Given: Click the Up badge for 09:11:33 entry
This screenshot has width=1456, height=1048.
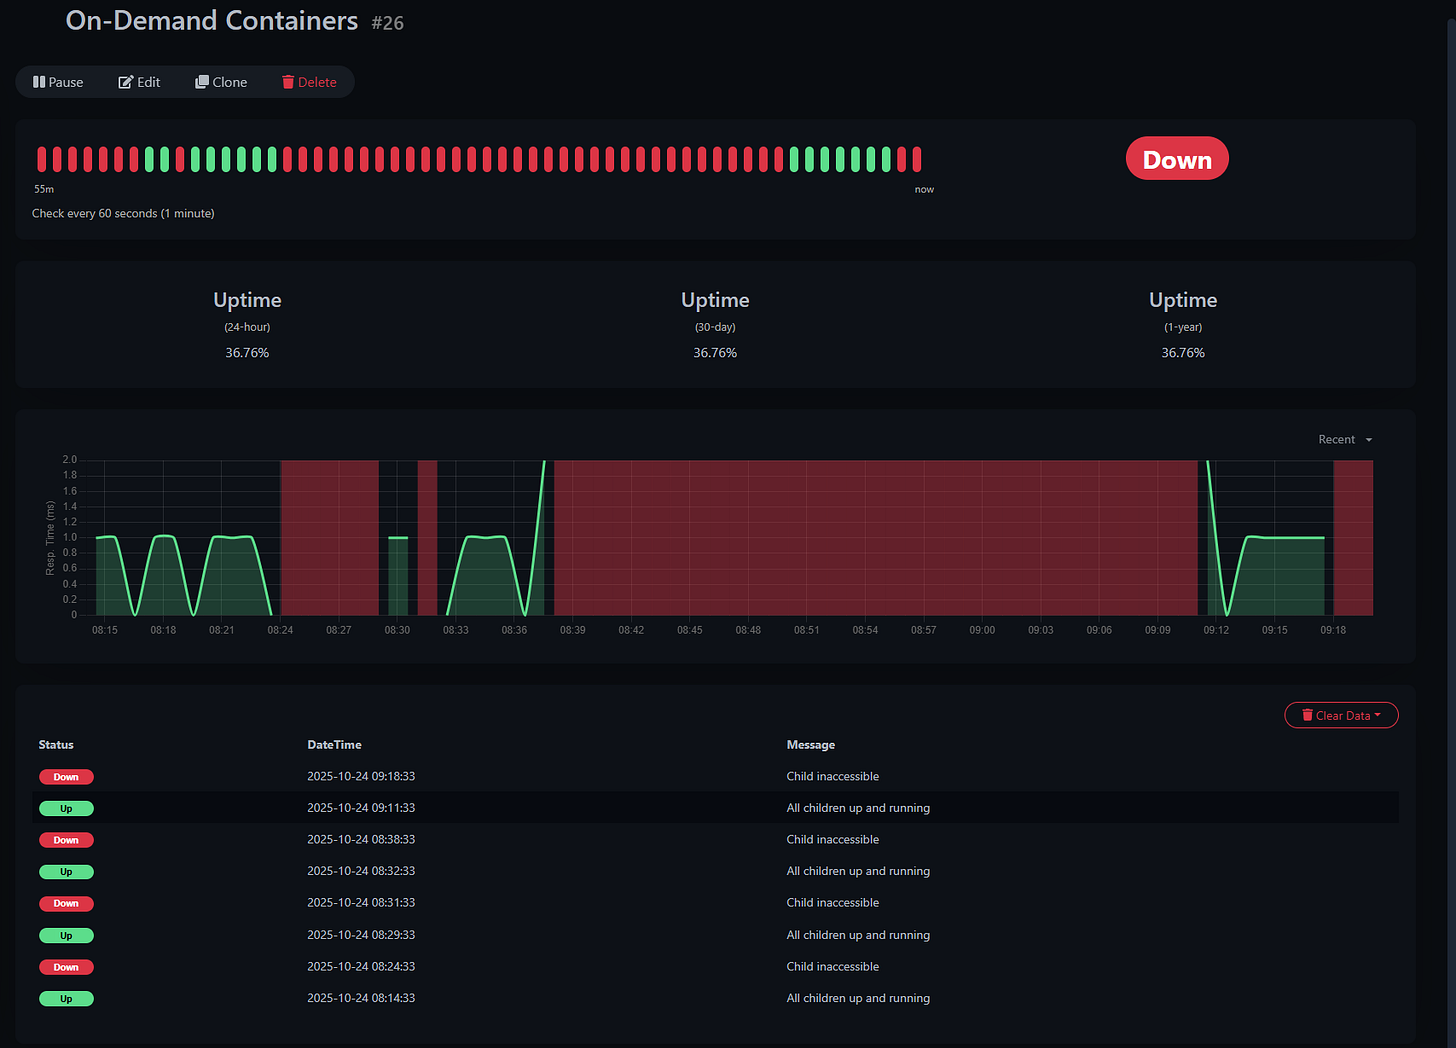Looking at the screenshot, I should (66, 808).
